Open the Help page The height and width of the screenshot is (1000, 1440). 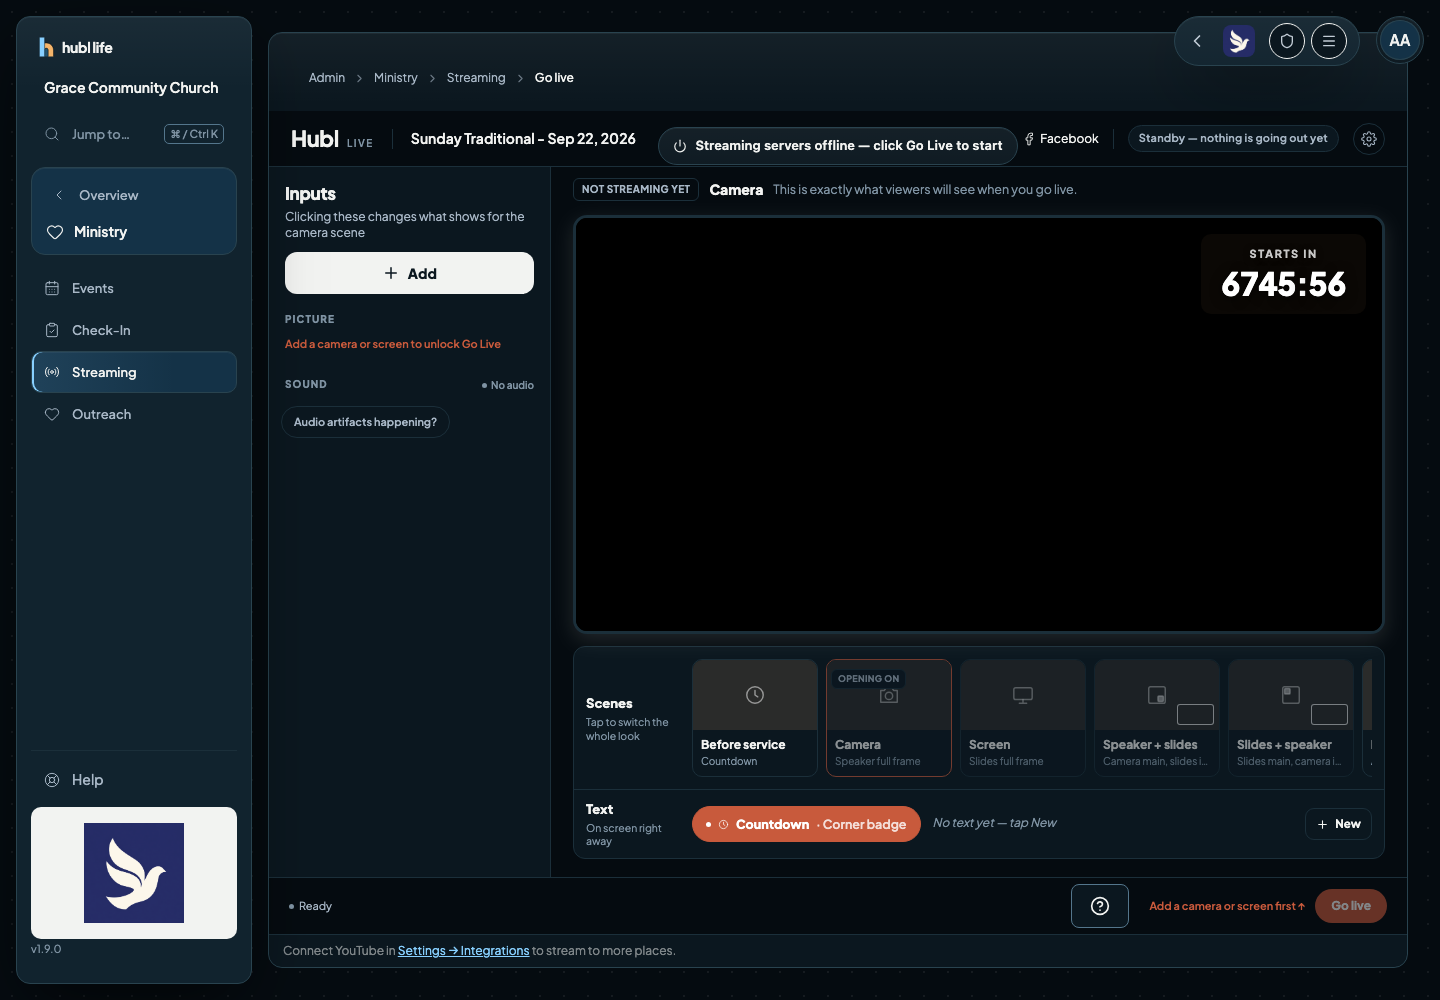click(134, 780)
